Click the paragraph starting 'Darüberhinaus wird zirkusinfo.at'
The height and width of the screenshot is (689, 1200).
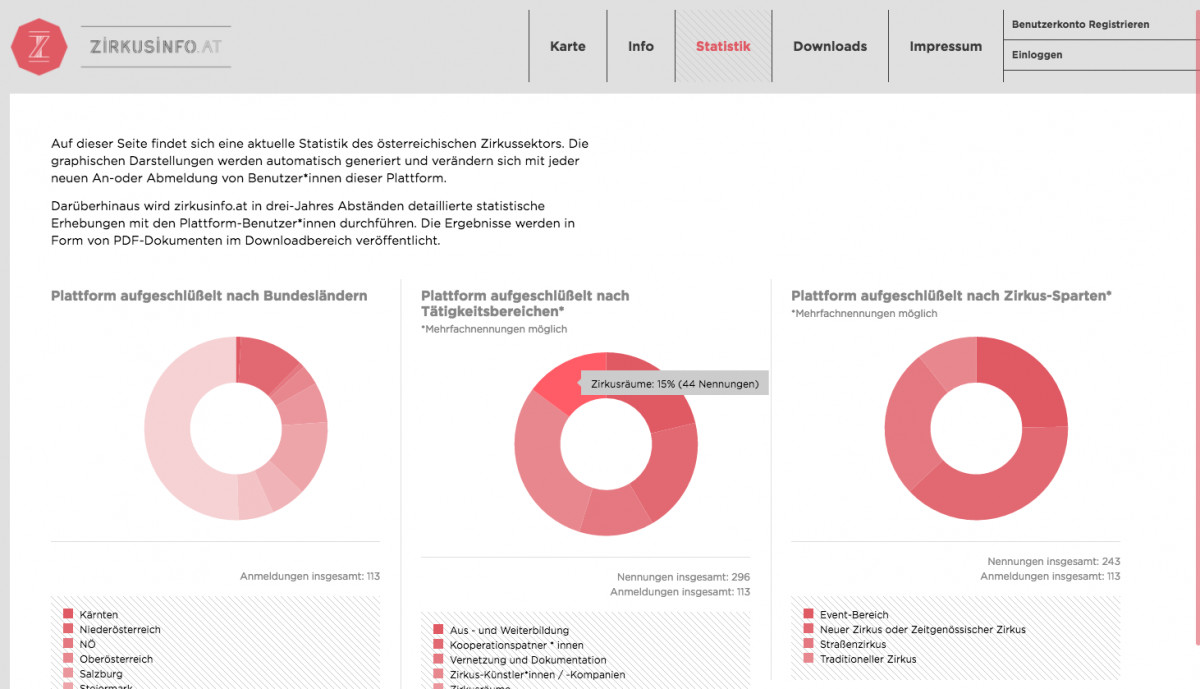click(313, 223)
